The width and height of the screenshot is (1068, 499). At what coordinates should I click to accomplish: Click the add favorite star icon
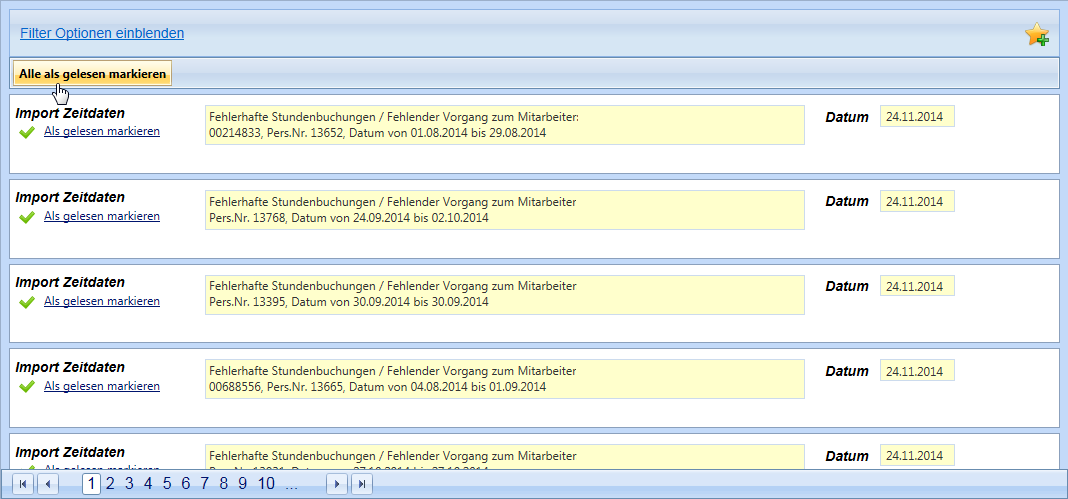(1037, 34)
